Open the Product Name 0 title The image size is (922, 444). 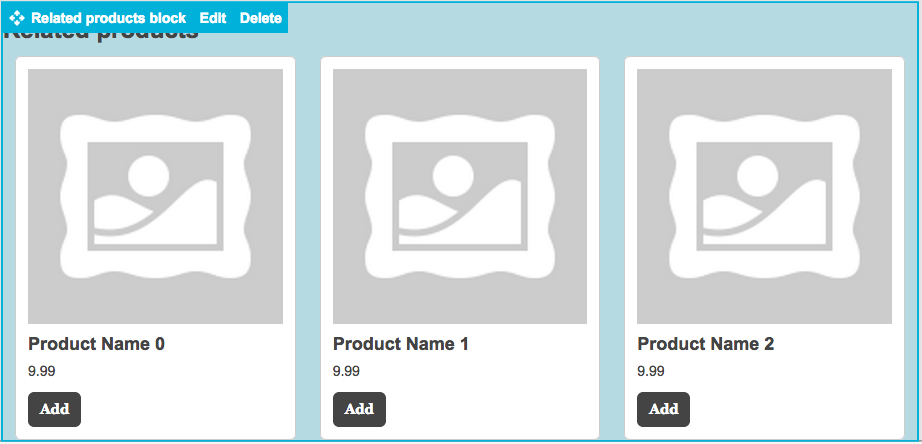pos(96,344)
